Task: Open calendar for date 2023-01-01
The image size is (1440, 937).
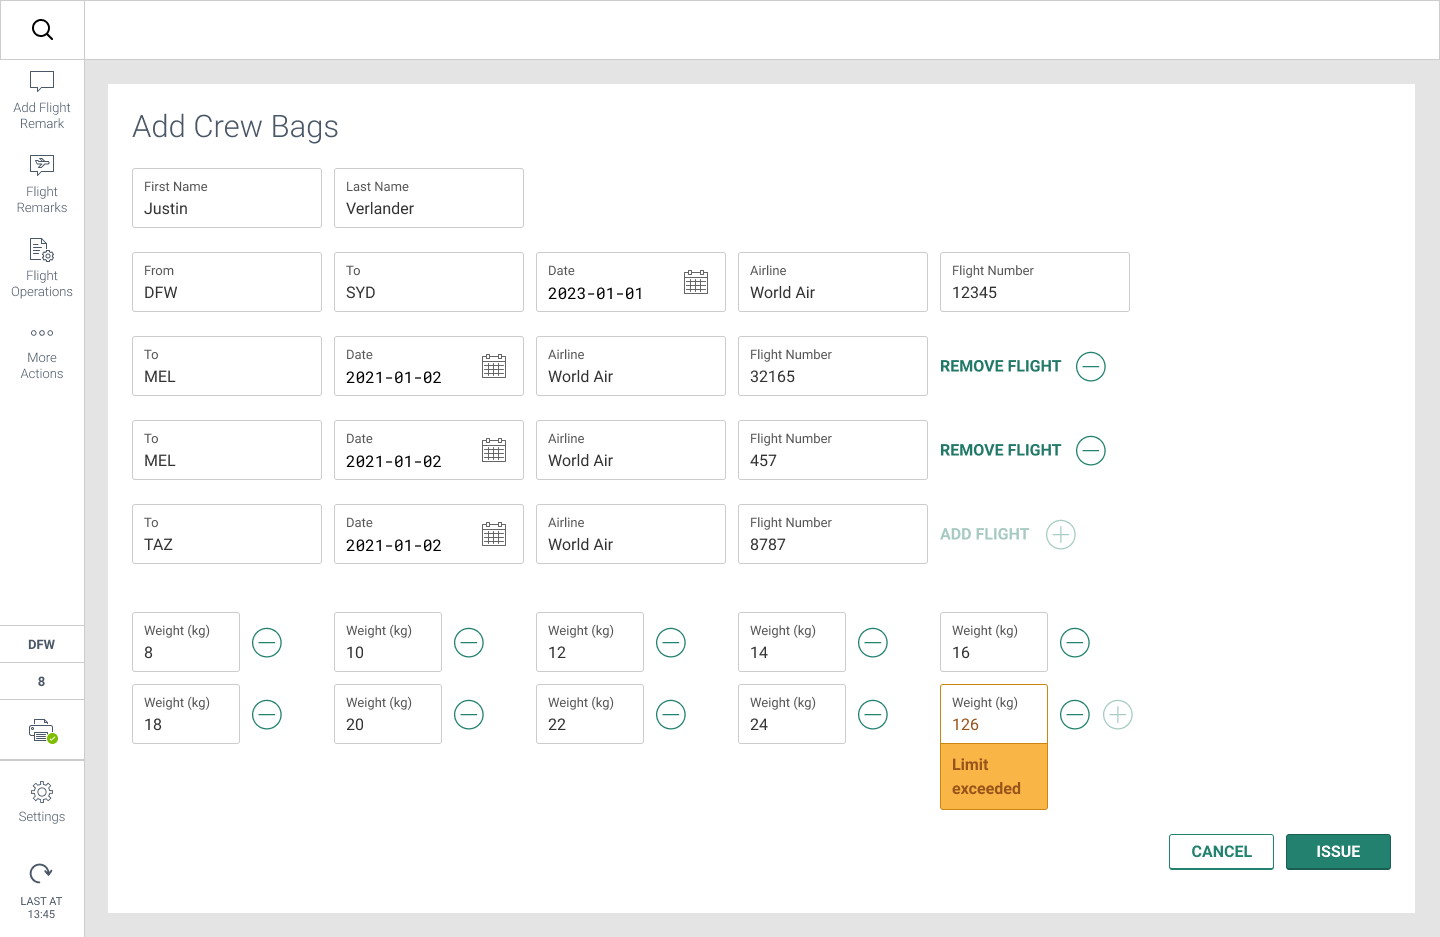Action: (x=696, y=282)
